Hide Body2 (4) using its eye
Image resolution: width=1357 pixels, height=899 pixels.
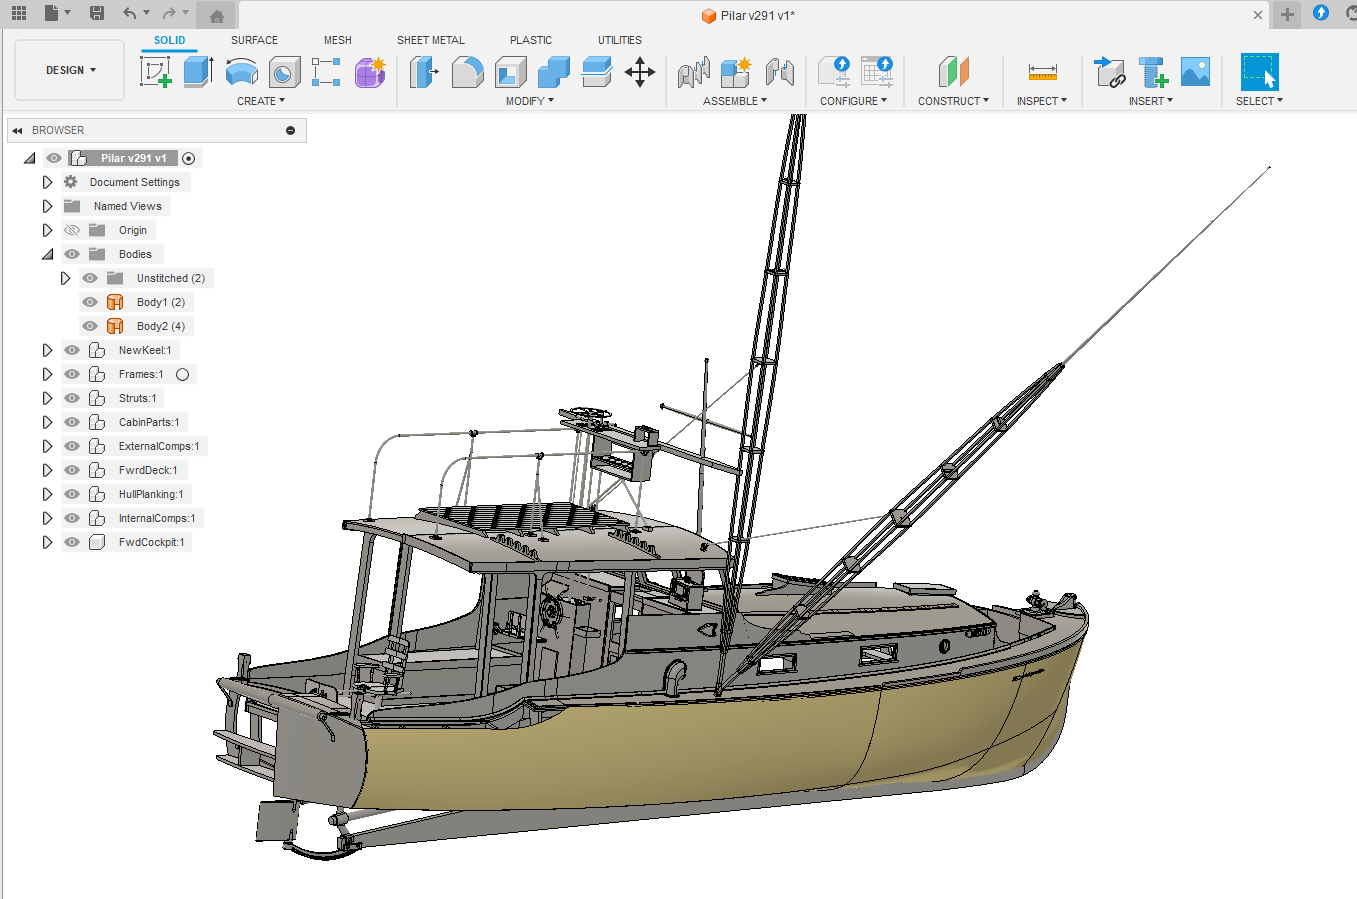click(x=90, y=326)
